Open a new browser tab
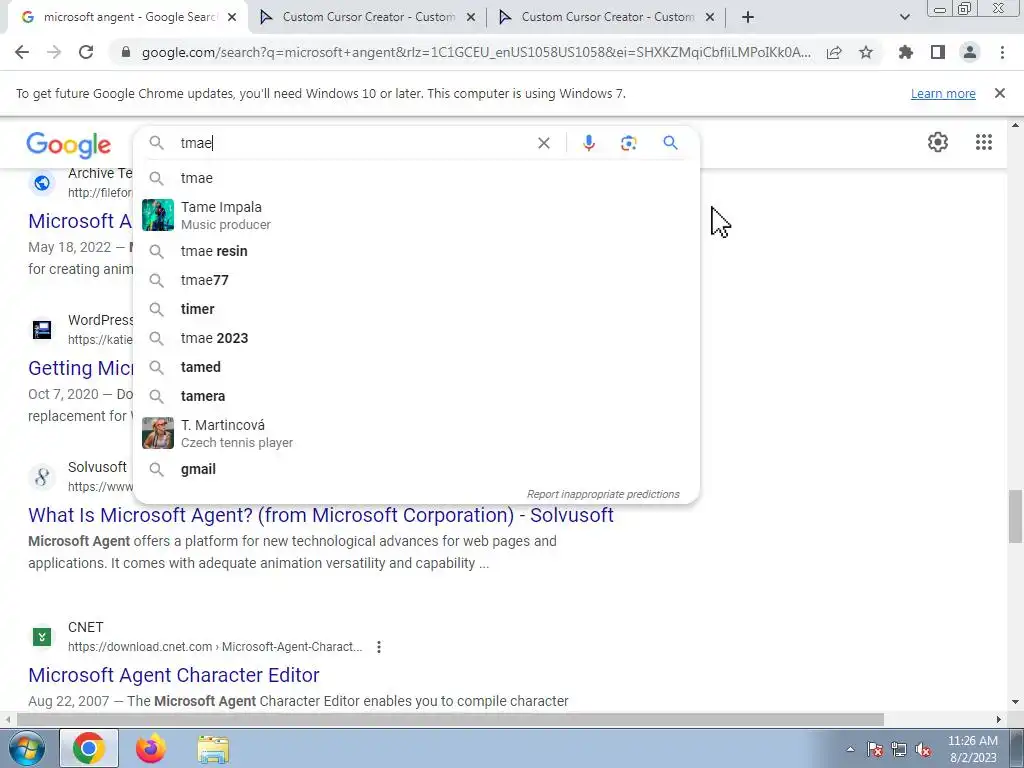The image size is (1024, 768). (x=748, y=17)
